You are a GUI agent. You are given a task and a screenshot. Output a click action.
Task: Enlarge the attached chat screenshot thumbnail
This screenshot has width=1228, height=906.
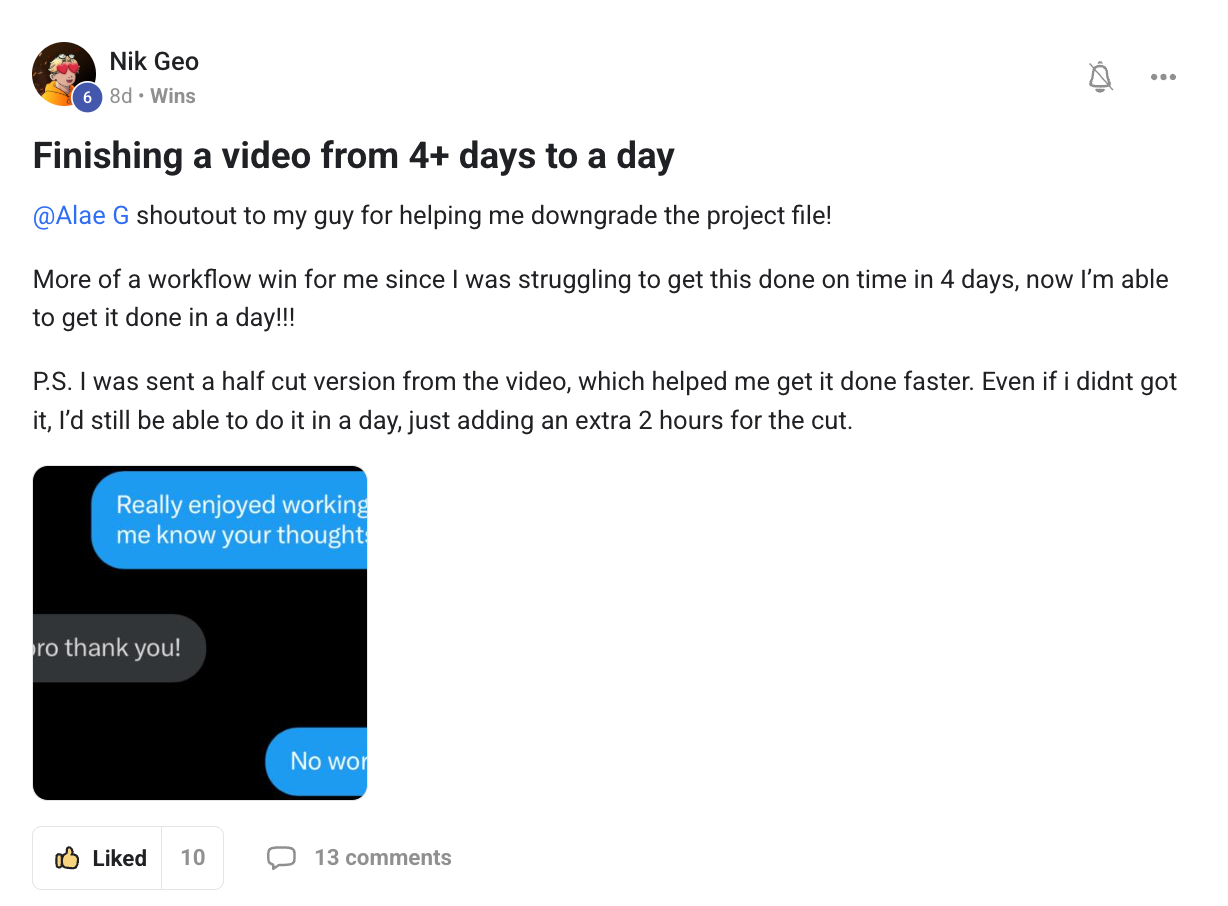pyautogui.click(x=200, y=633)
